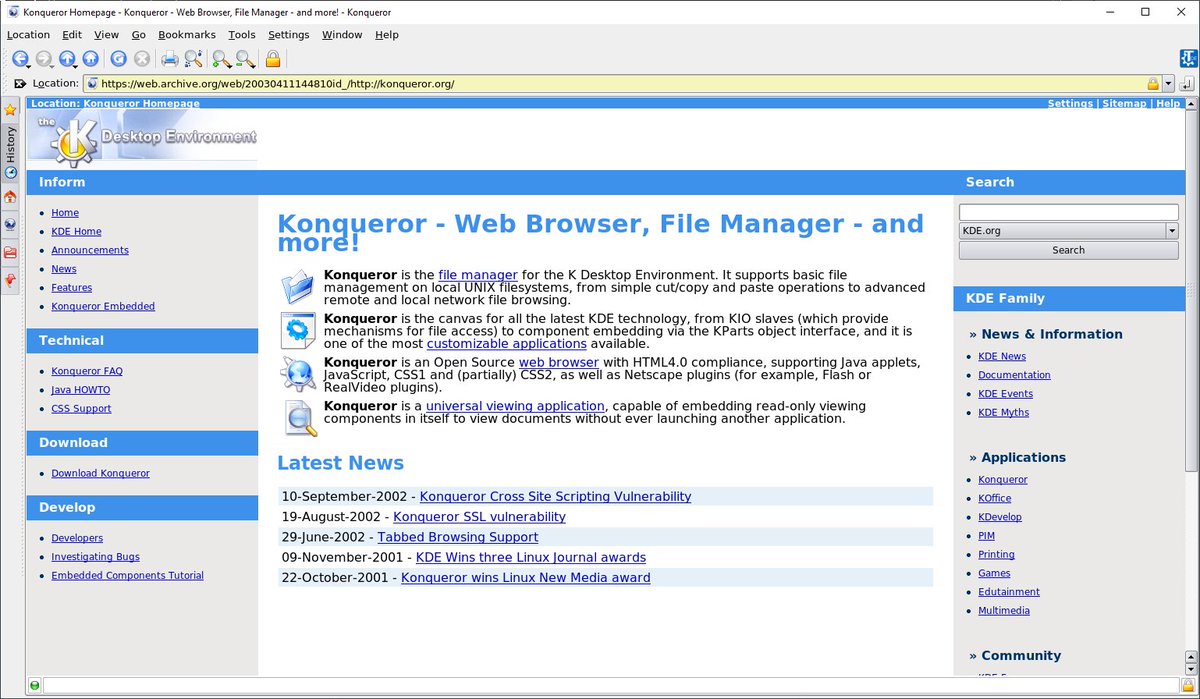Viewport: 1200px width, 699px height.
Task: Follow the universal viewing application link
Action: point(515,406)
